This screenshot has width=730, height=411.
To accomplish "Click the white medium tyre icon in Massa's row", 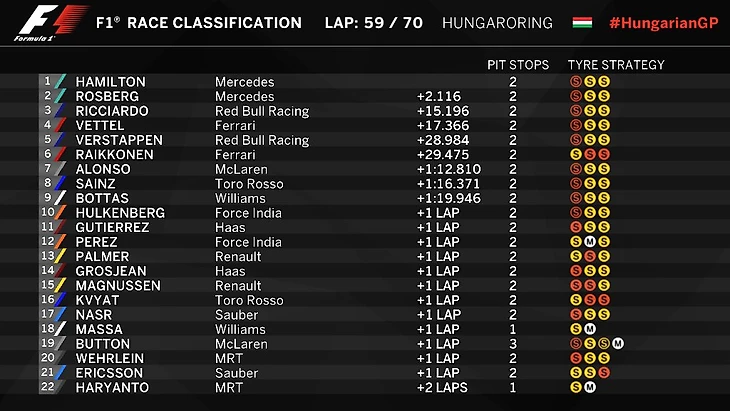I will 590,329.
